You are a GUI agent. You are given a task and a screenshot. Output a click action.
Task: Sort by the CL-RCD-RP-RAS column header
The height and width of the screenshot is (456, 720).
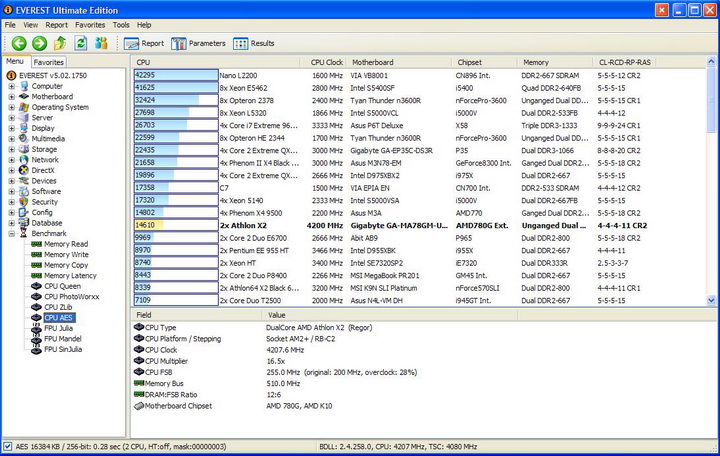[624, 62]
